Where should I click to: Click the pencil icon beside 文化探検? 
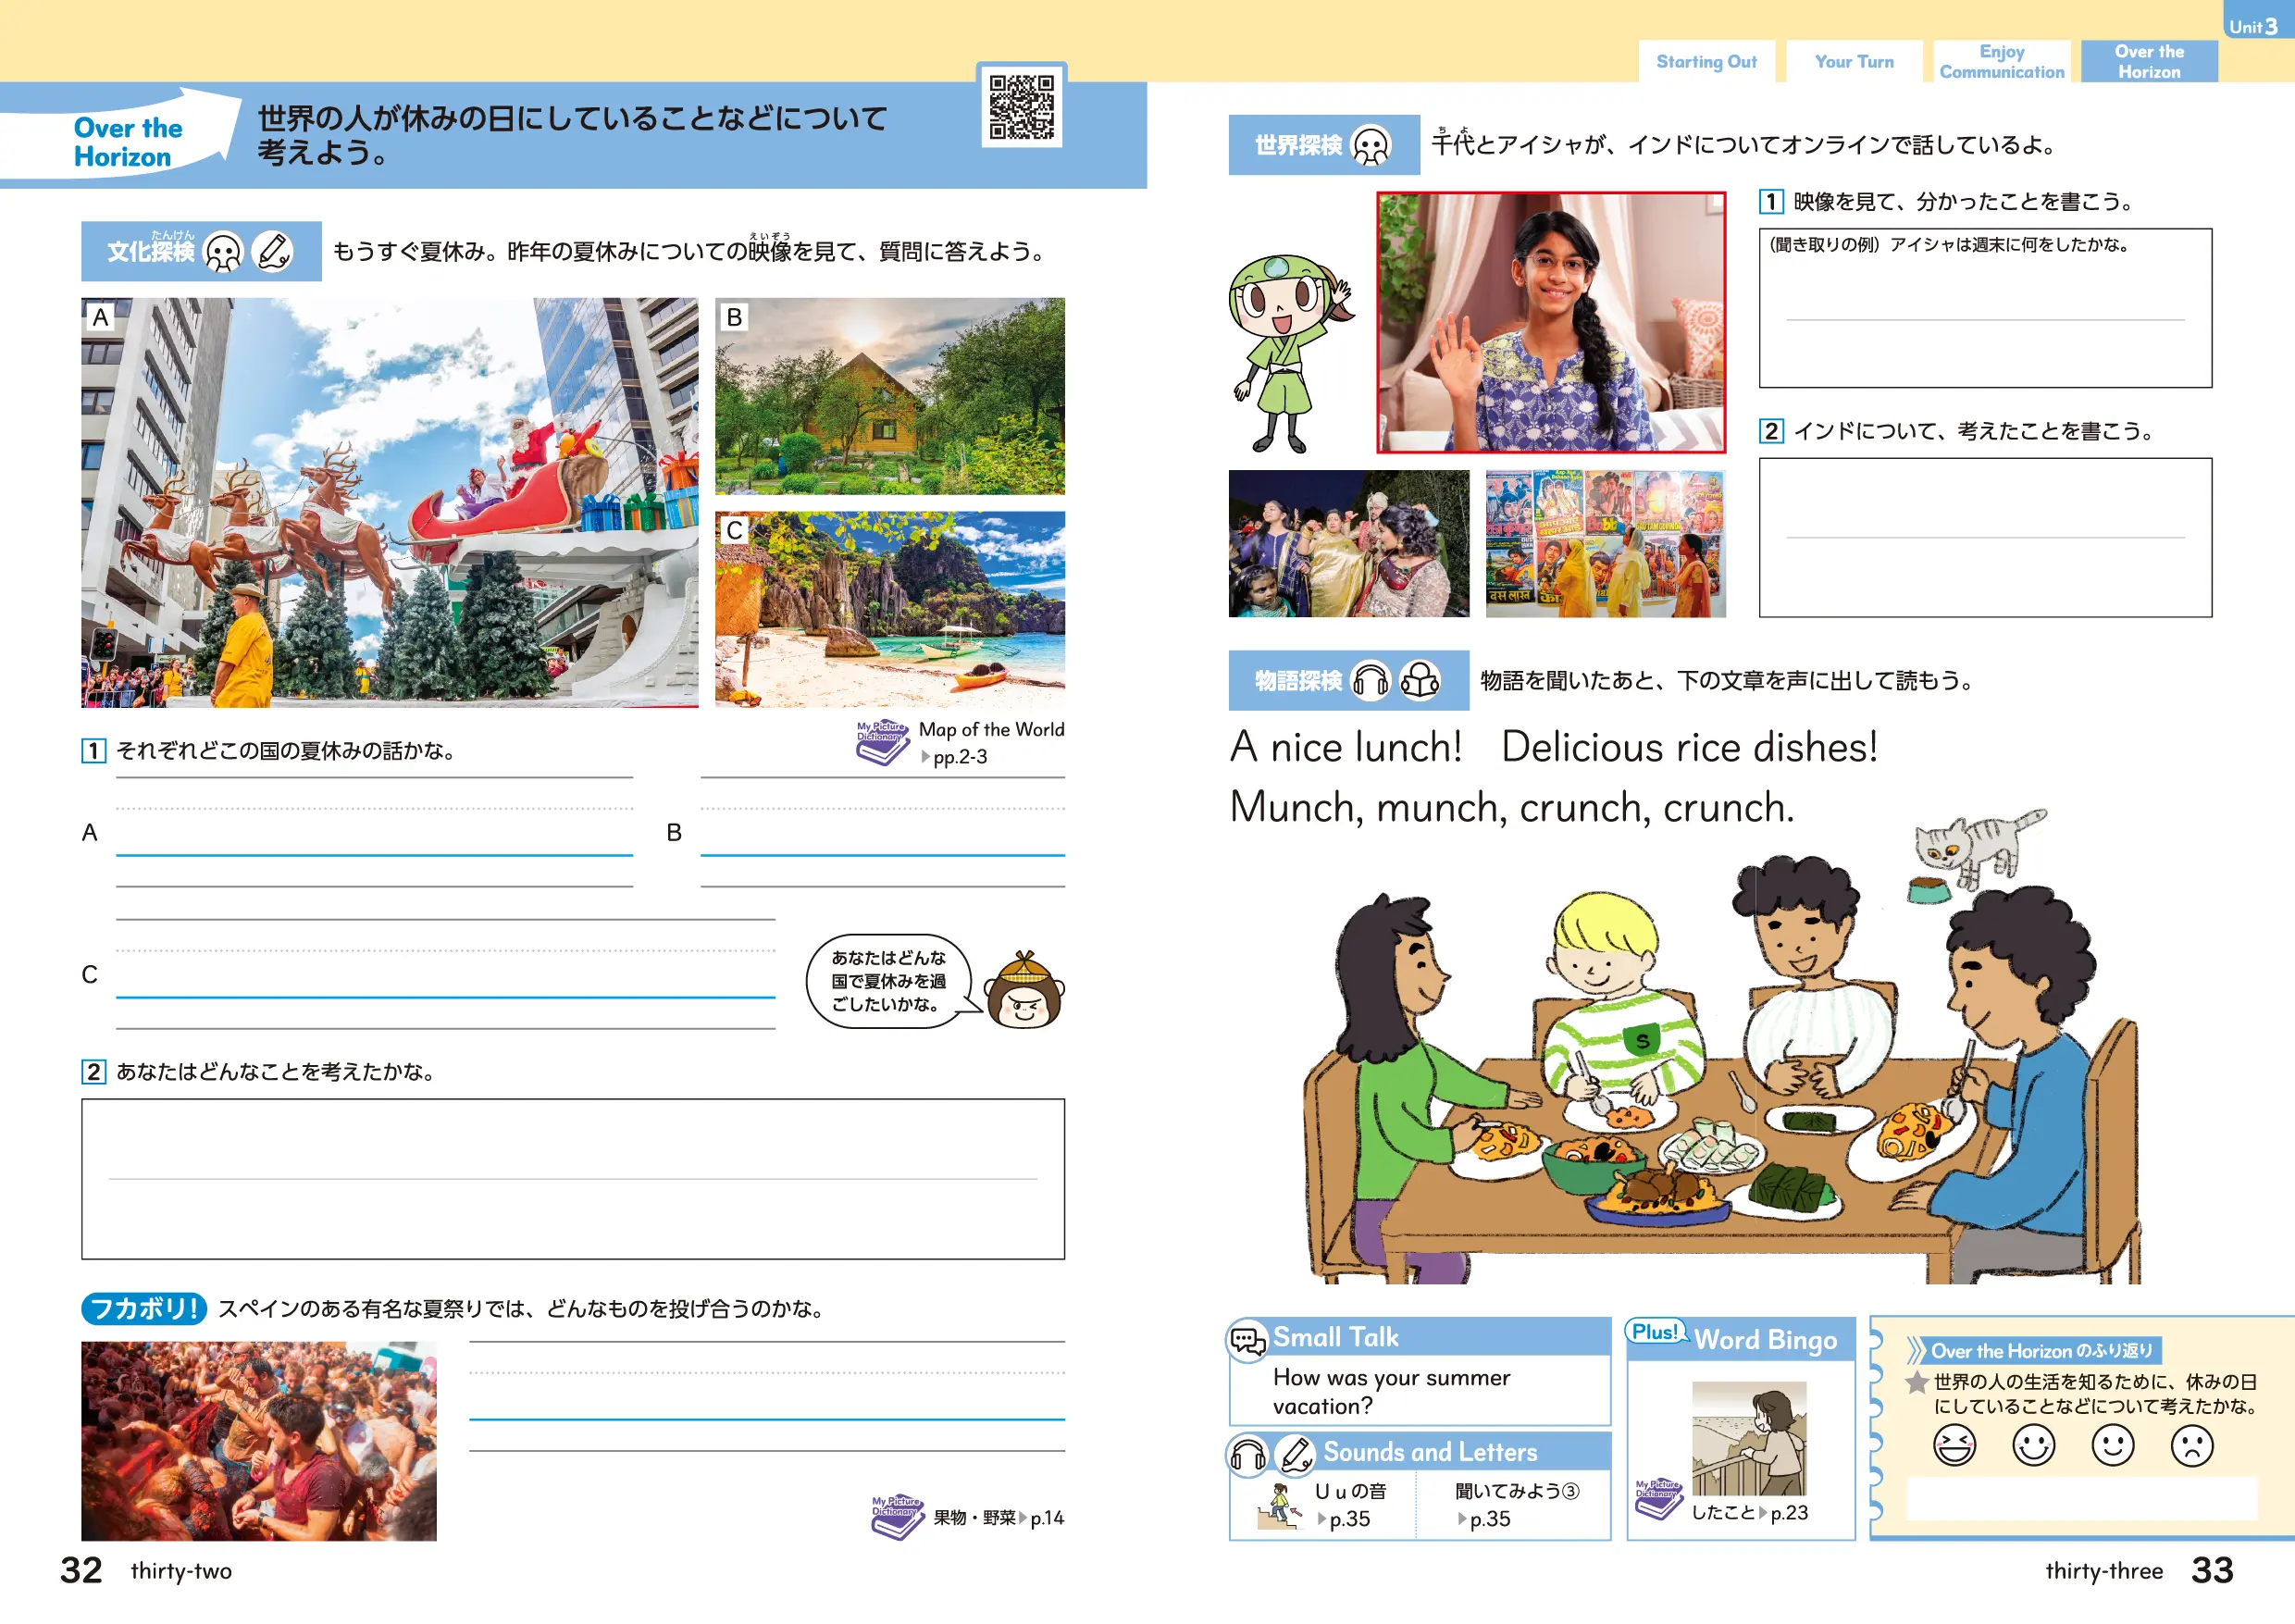click(x=272, y=251)
